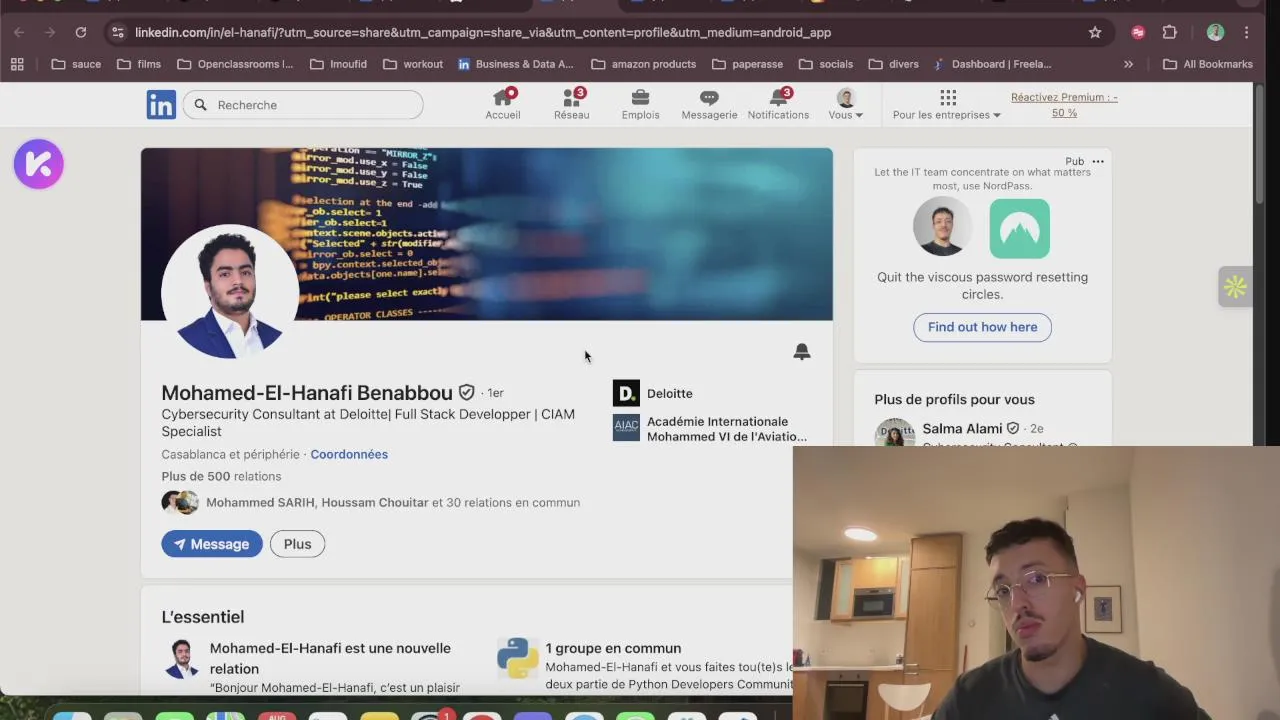This screenshot has width=1280, height=720.
Task: Click Find out how here button
Action: (x=982, y=327)
